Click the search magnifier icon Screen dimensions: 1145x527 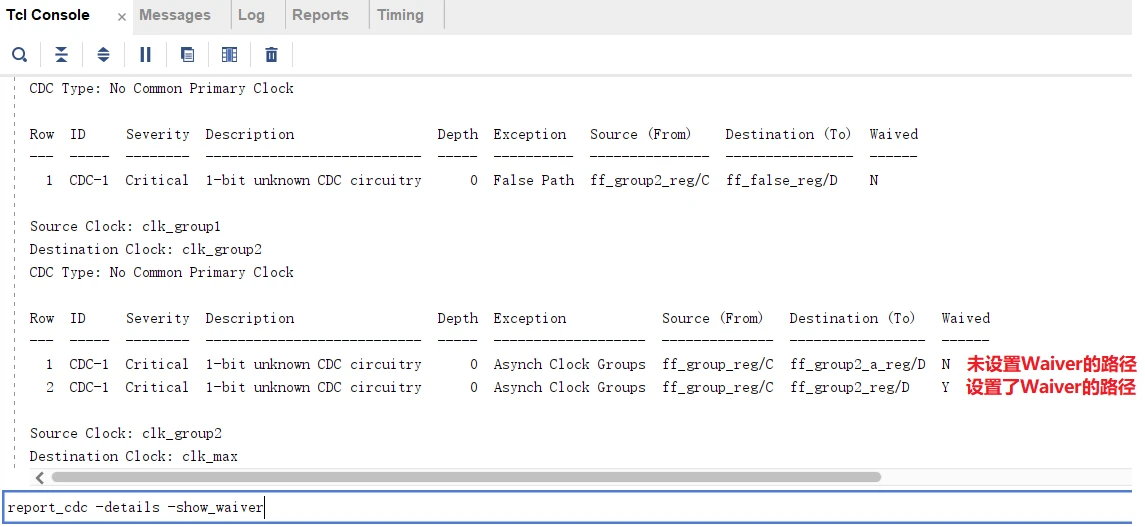pyautogui.click(x=19, y=55)
